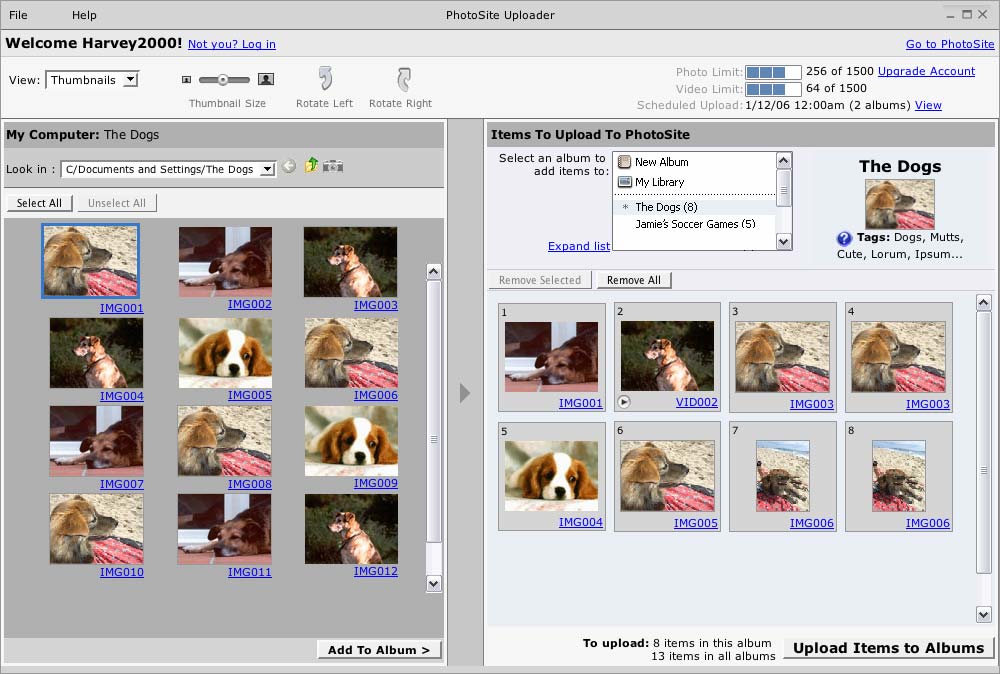Select upload item 8 thumbnail
Viewport: 1000px width, 674px height.
click(x=899, y=476)
